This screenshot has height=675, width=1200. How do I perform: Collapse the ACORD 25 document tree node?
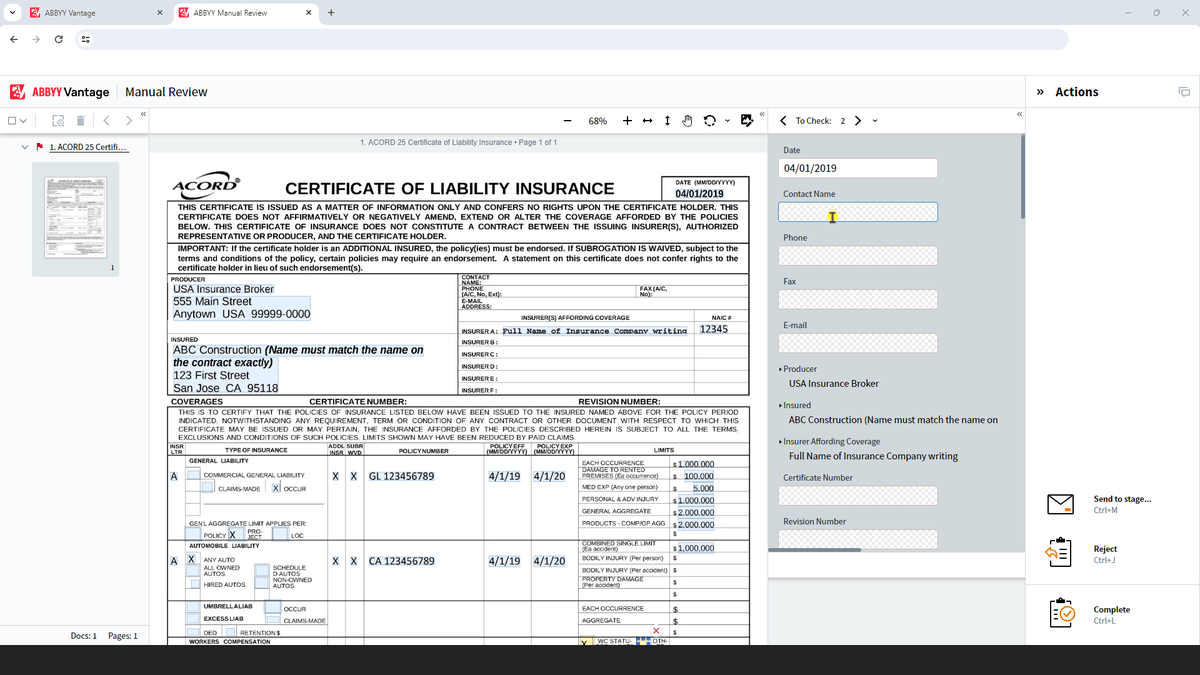pos(27,148)
